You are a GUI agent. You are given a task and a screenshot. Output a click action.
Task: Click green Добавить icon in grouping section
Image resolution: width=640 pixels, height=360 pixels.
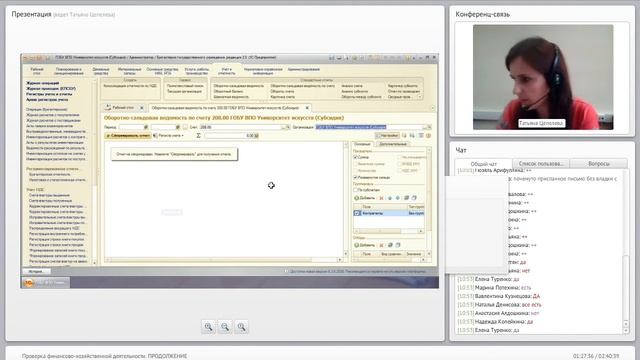356,198
